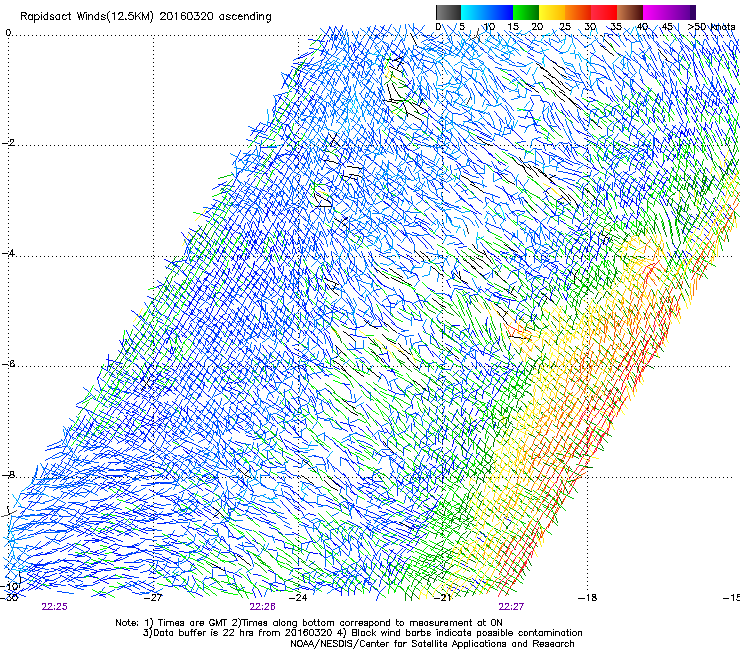Click the ">50 knots" legend label

tap(711, 27)
